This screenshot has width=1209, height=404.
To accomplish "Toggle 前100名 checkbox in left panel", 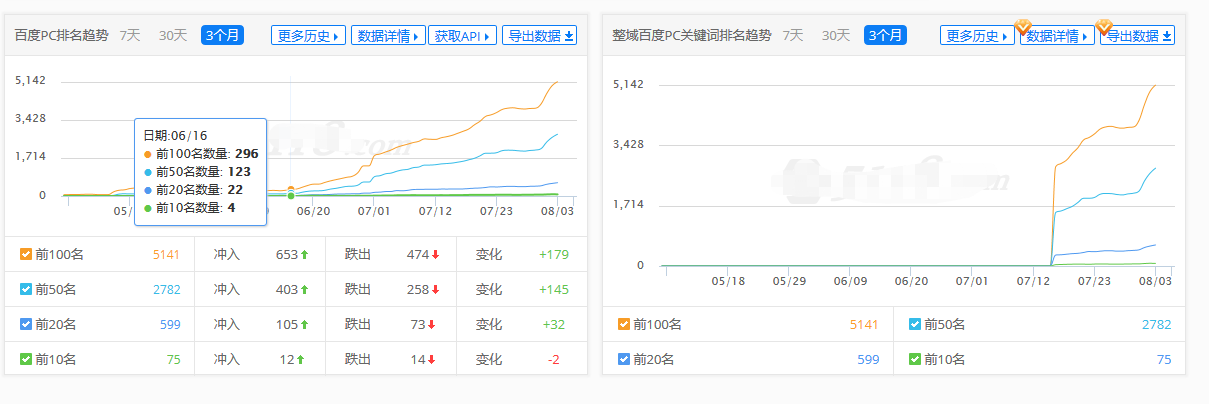I will pyautogui.click(x=26, y=254).
